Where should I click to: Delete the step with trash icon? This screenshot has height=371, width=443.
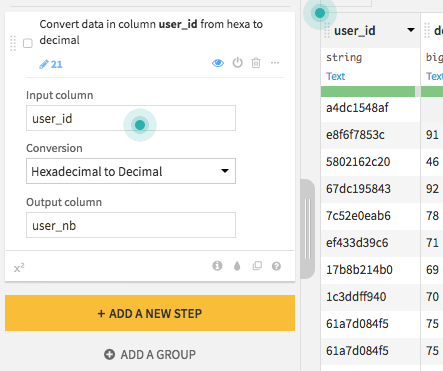pos(256,63)
